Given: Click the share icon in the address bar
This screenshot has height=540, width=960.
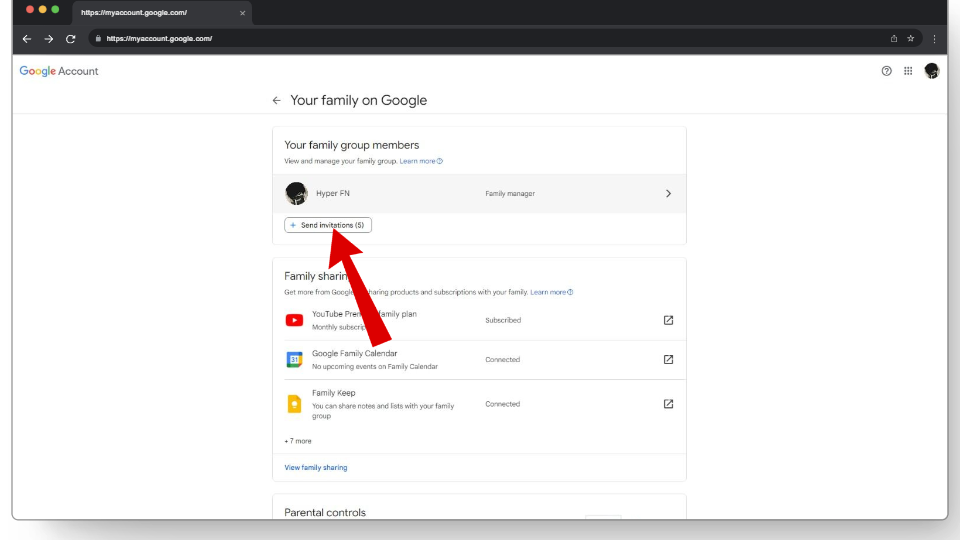Looking at the screenshot, I should pyautogui.click(x=894, y=39).
